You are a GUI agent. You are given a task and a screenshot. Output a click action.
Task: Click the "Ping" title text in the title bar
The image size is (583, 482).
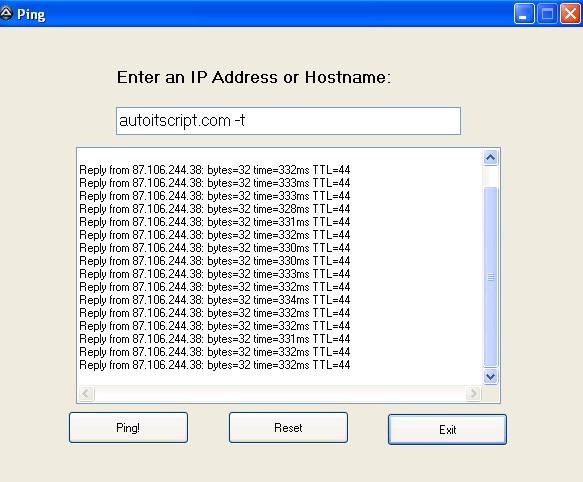click(31, 15)
